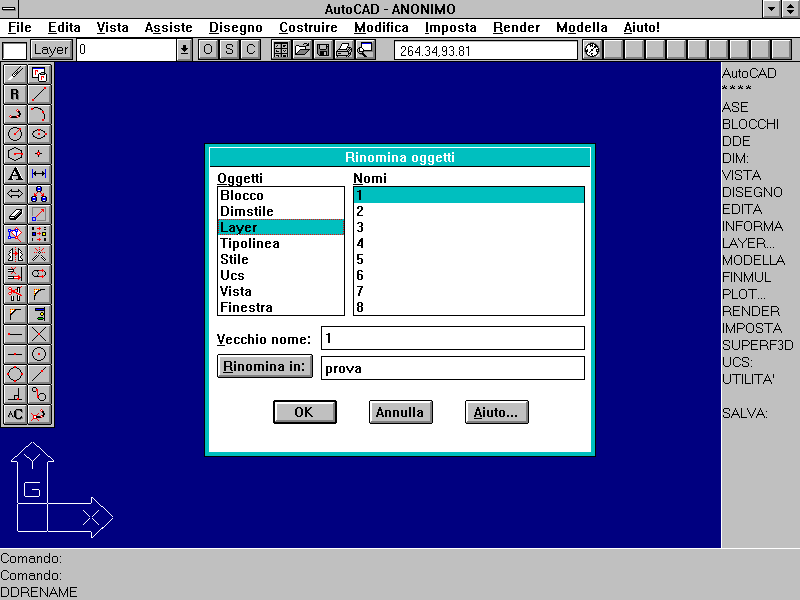The height and width of the screenshot is (600, 800).
Task: Select name 8 in Nomi list
Action: pyautogui.click(x=468, y=307)
